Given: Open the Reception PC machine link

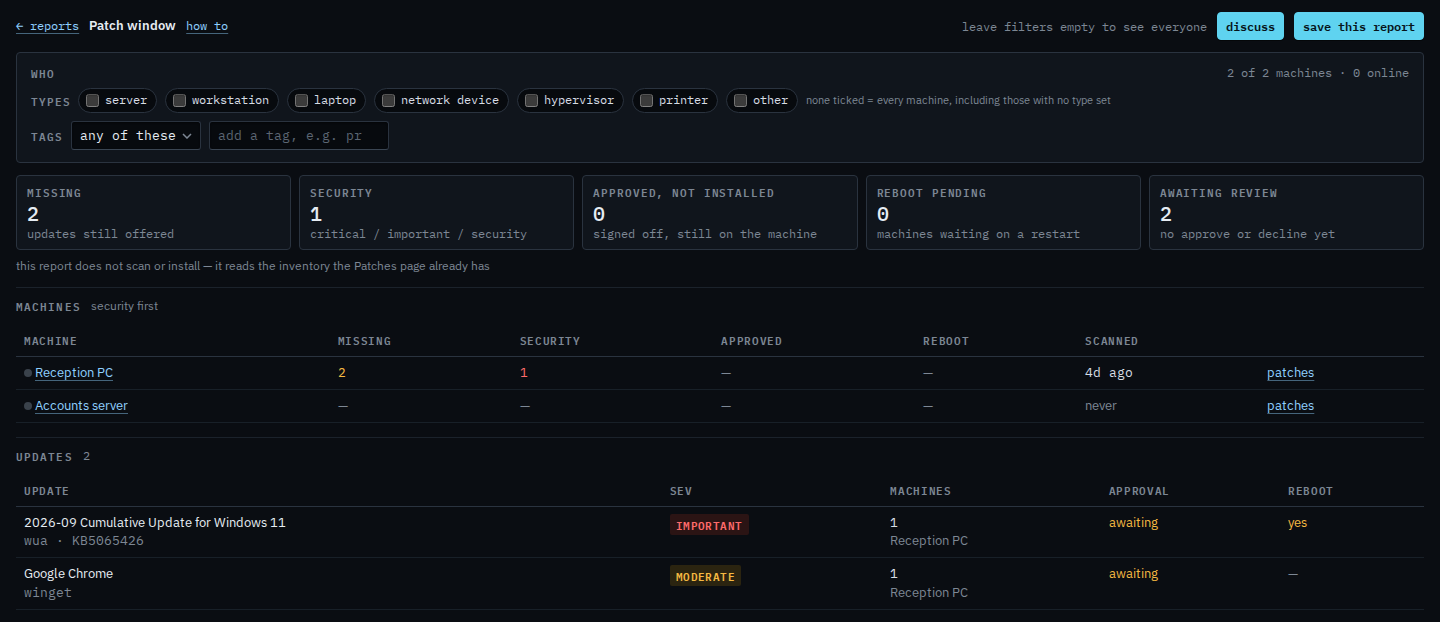Looking at the screenshot, I should click(x=74, y=373).
